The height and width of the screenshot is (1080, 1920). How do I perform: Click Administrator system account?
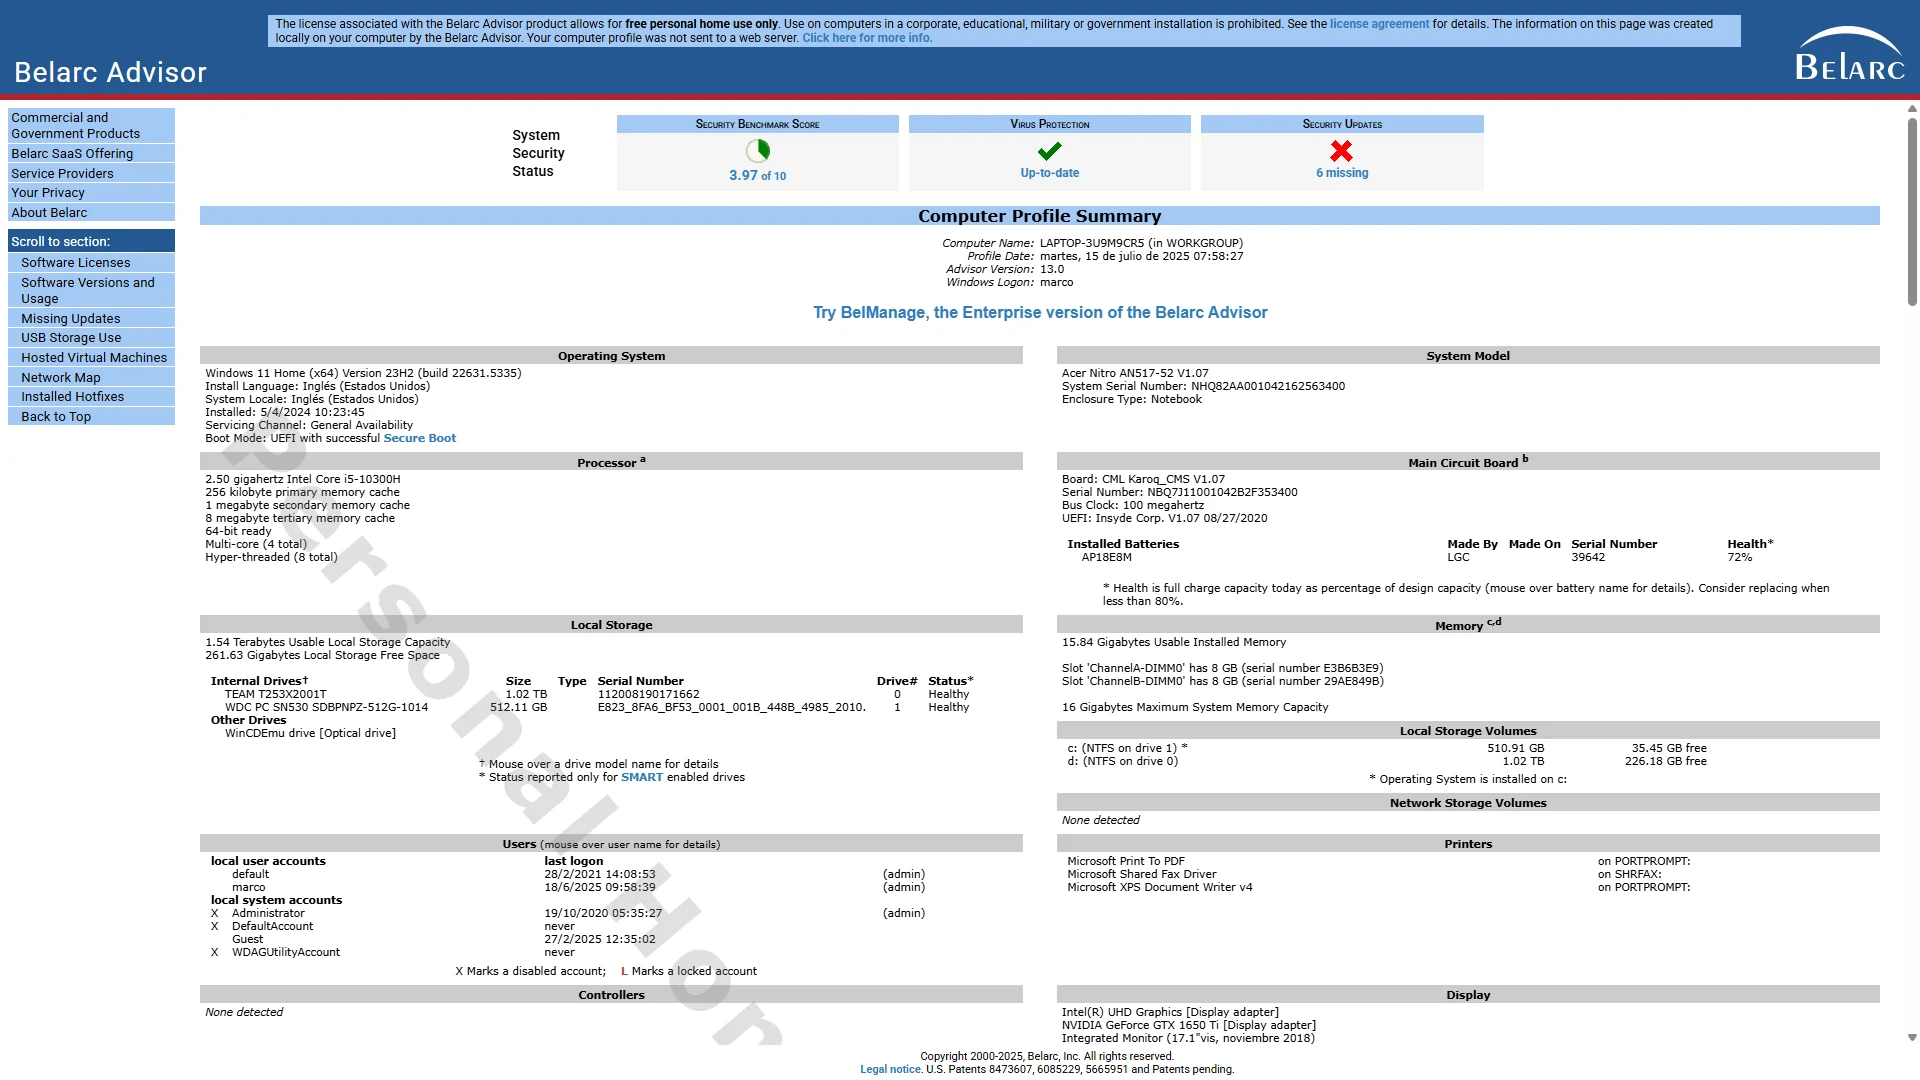coord(268,913)
